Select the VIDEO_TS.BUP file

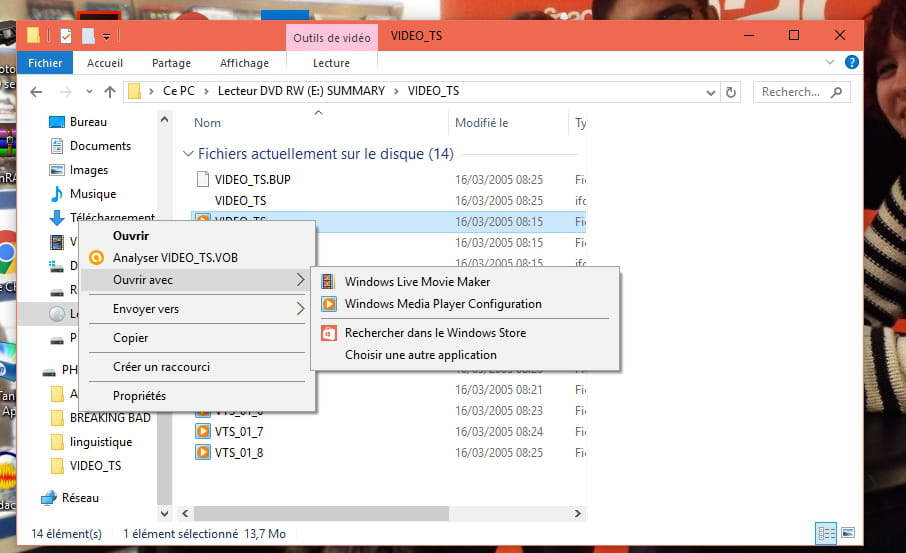pos(253,180)
